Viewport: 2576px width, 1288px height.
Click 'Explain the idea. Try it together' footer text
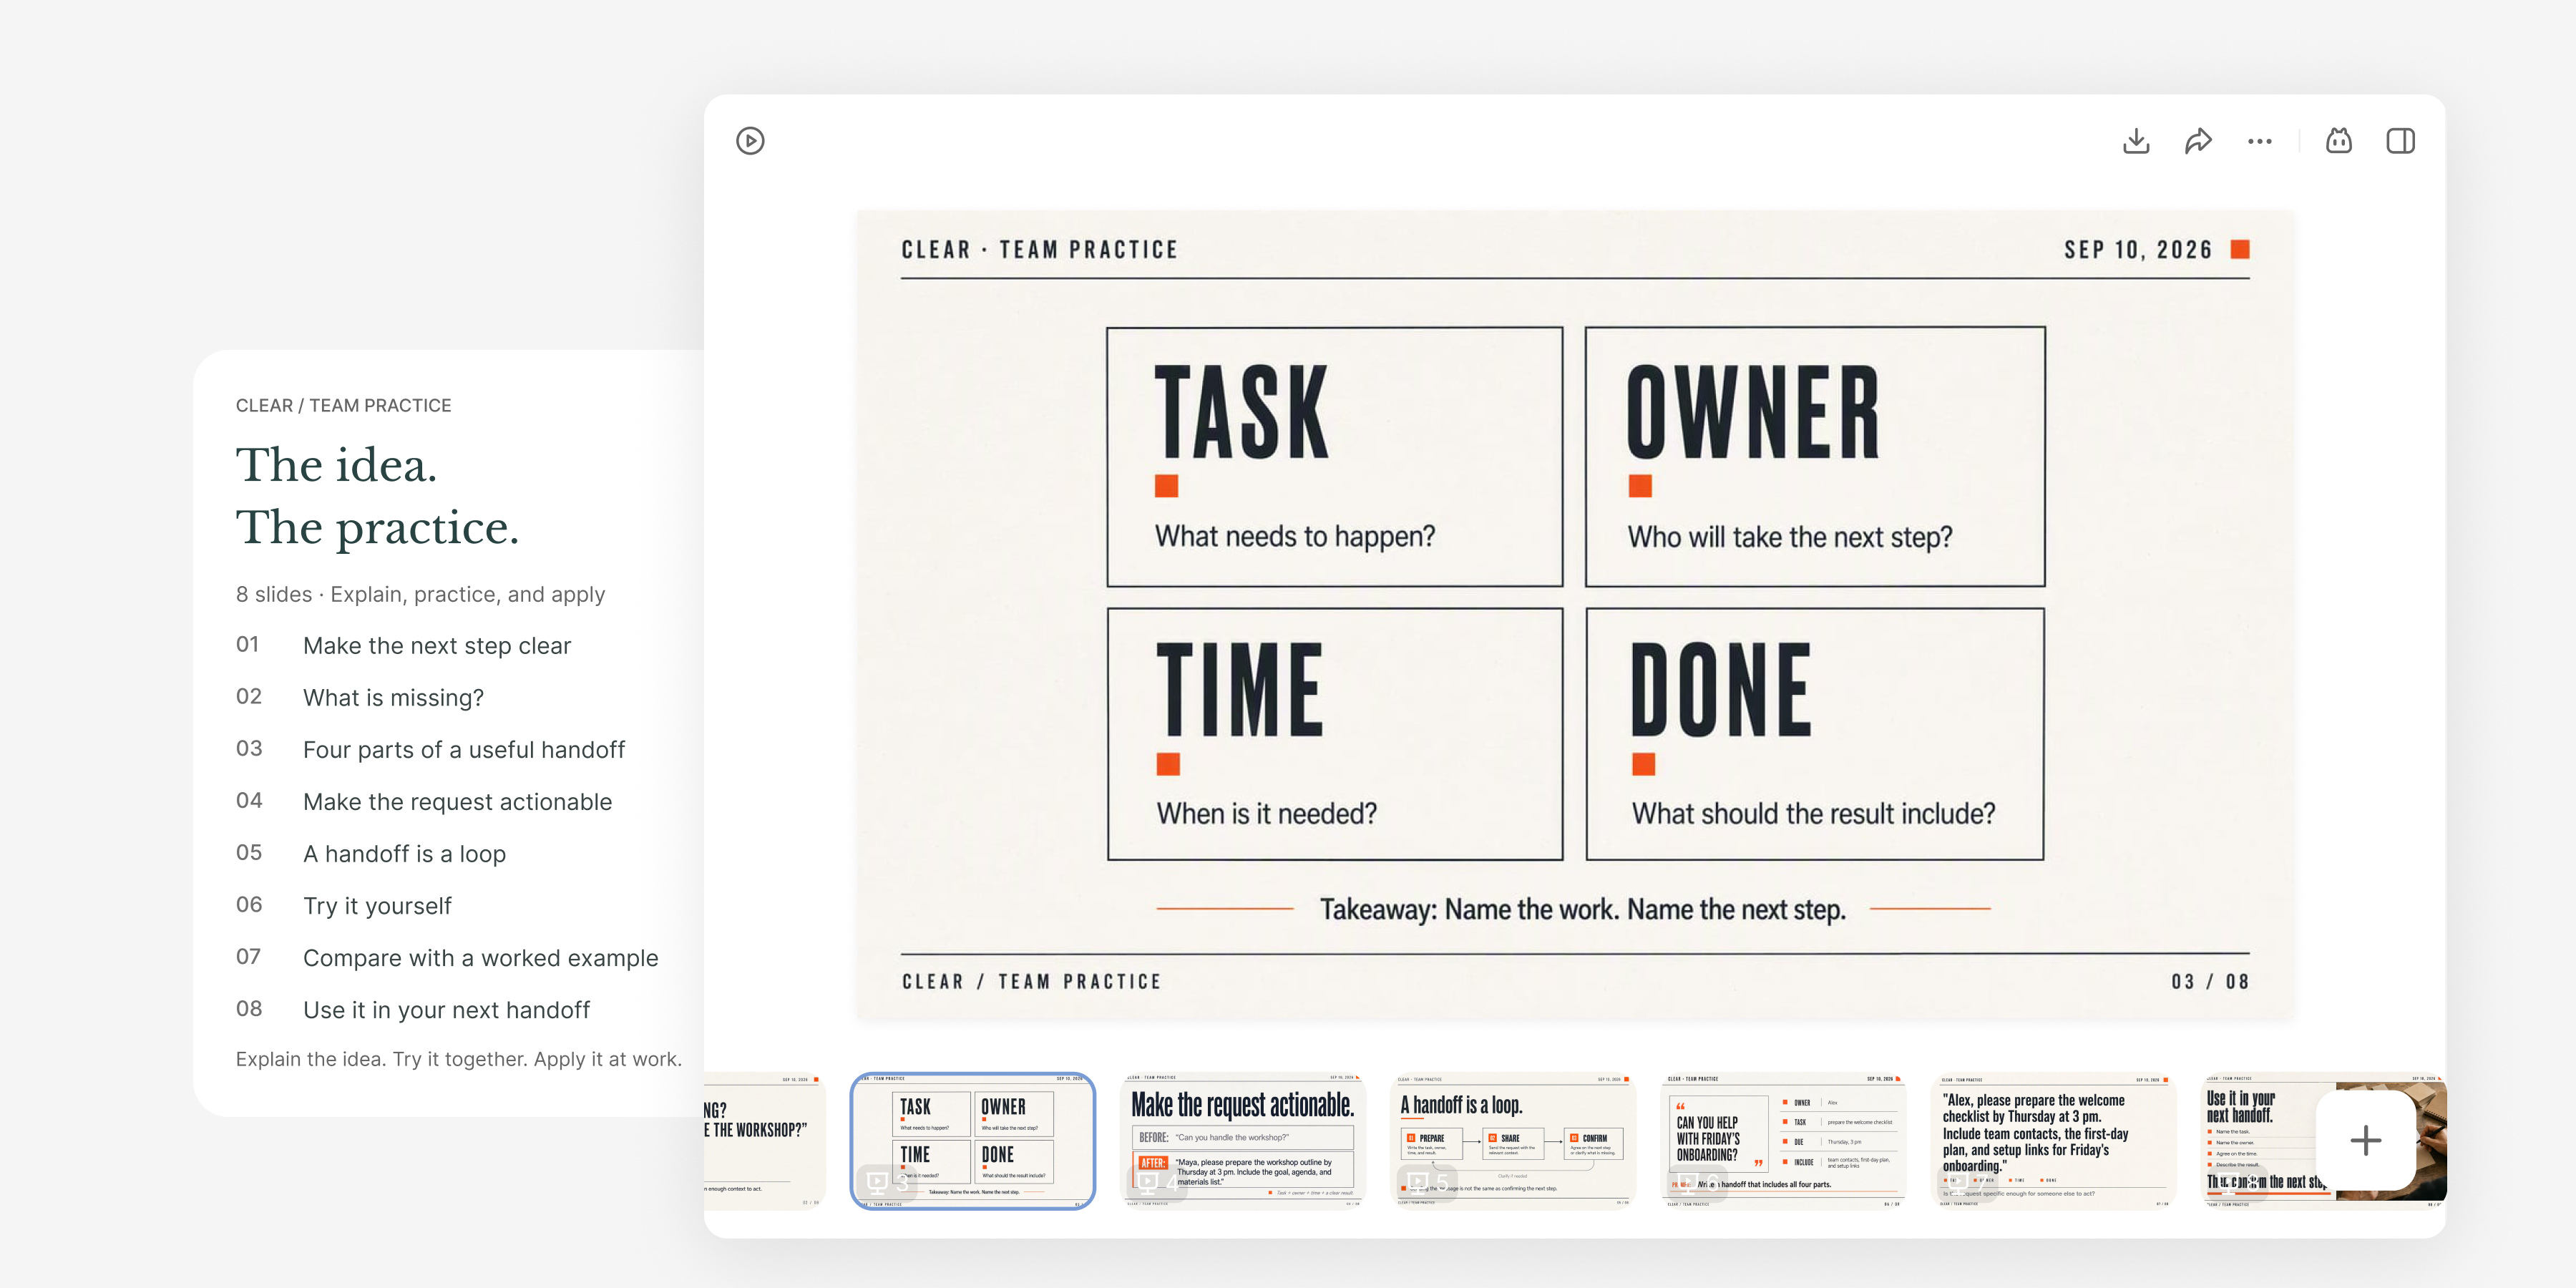459,1059
